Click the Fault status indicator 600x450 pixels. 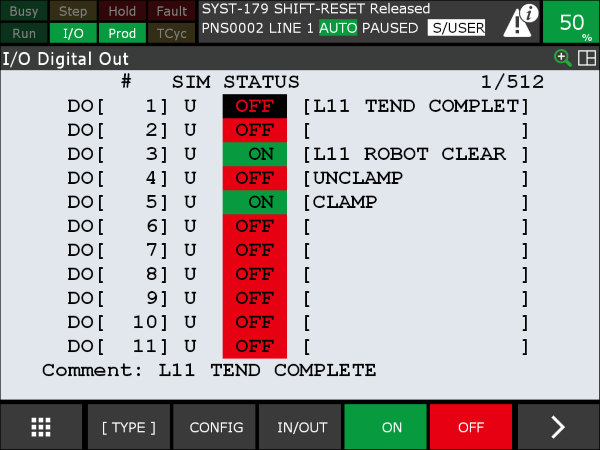(172, 11)
